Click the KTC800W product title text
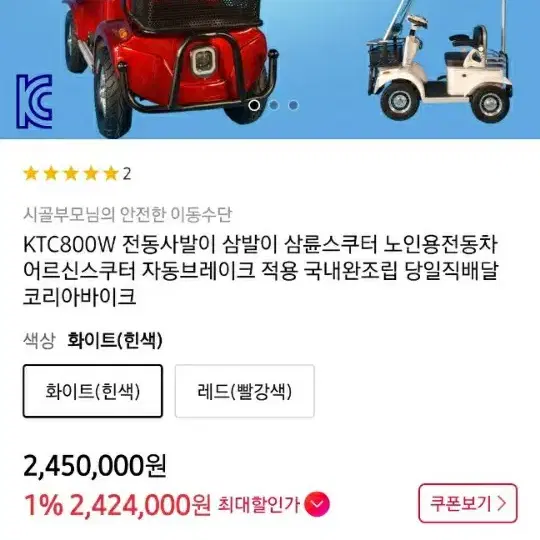540x540 pixels. click(x=261, y=270)
